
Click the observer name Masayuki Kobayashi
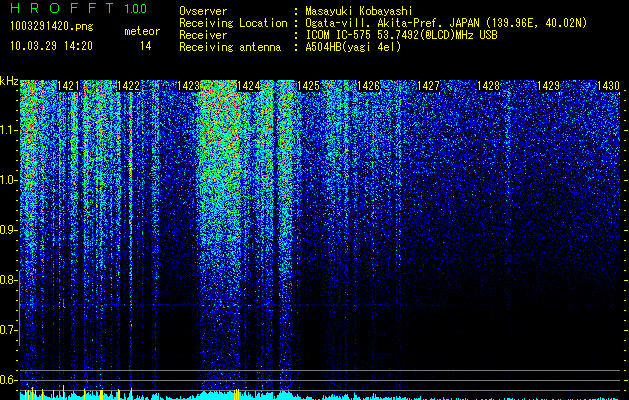pos(359,11)
